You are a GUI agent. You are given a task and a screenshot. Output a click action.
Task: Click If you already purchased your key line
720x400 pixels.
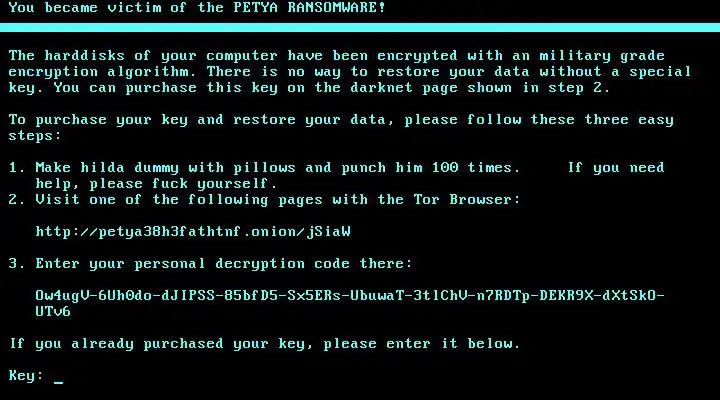264,344
